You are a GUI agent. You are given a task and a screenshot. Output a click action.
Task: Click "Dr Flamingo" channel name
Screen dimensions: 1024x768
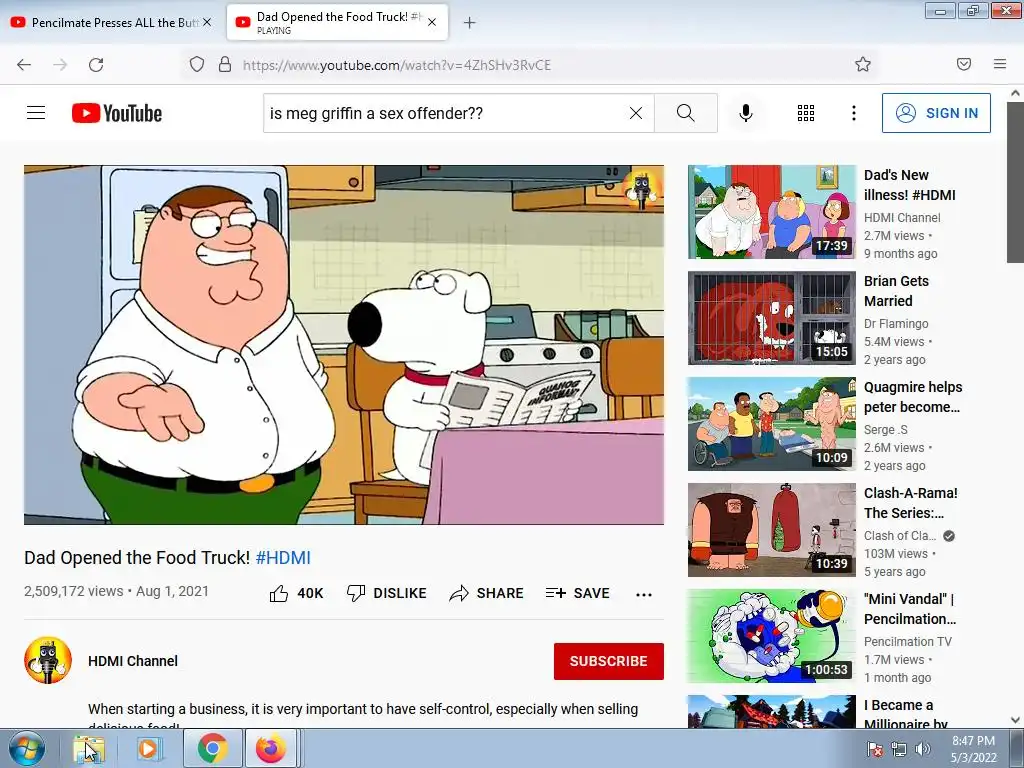pyautogui.click(x=896, y=323)
